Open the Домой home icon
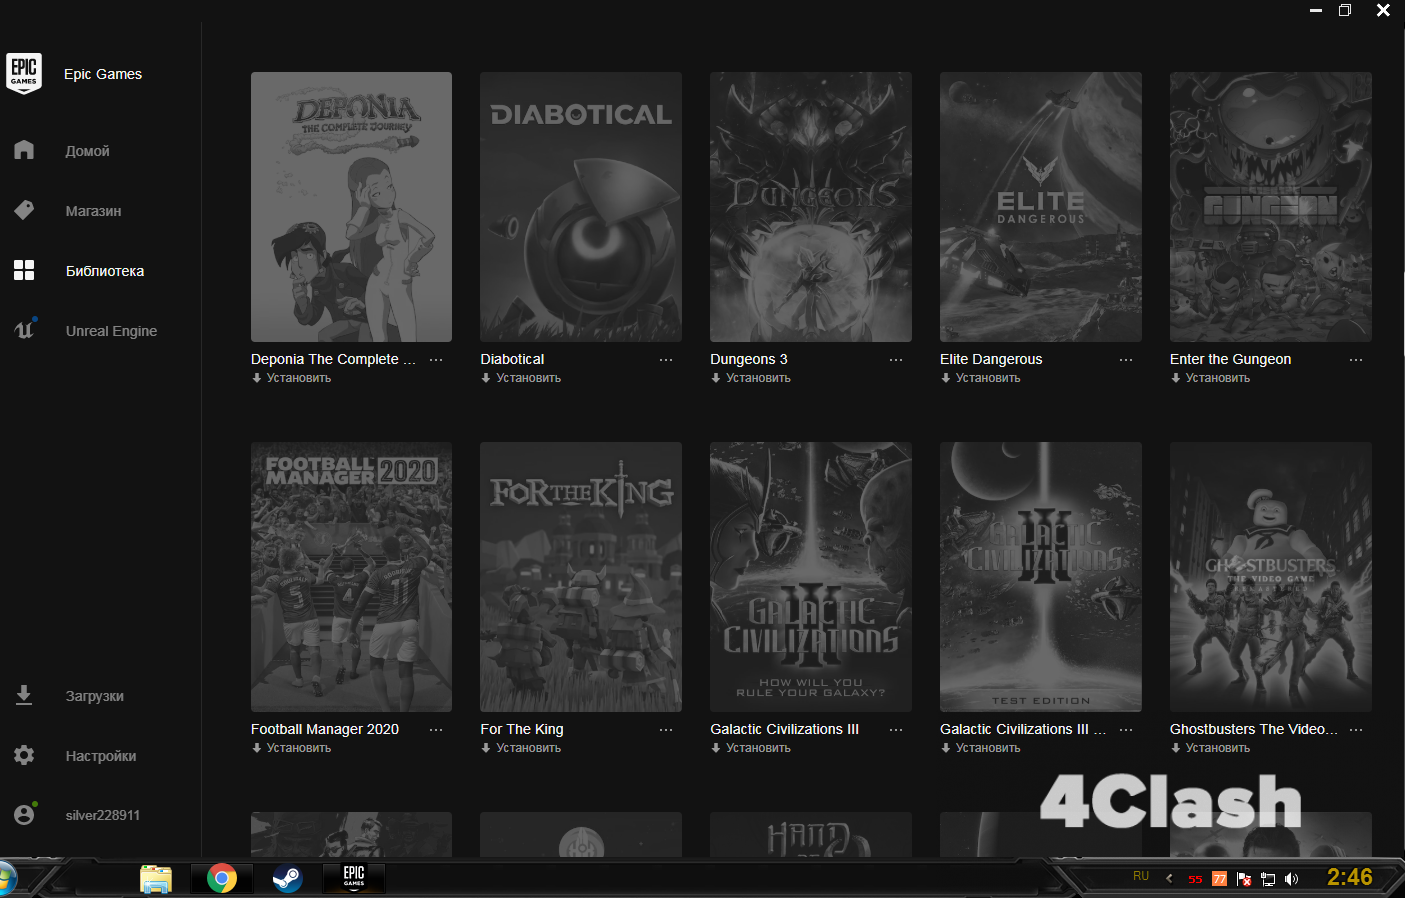 (x=24, y=150)
